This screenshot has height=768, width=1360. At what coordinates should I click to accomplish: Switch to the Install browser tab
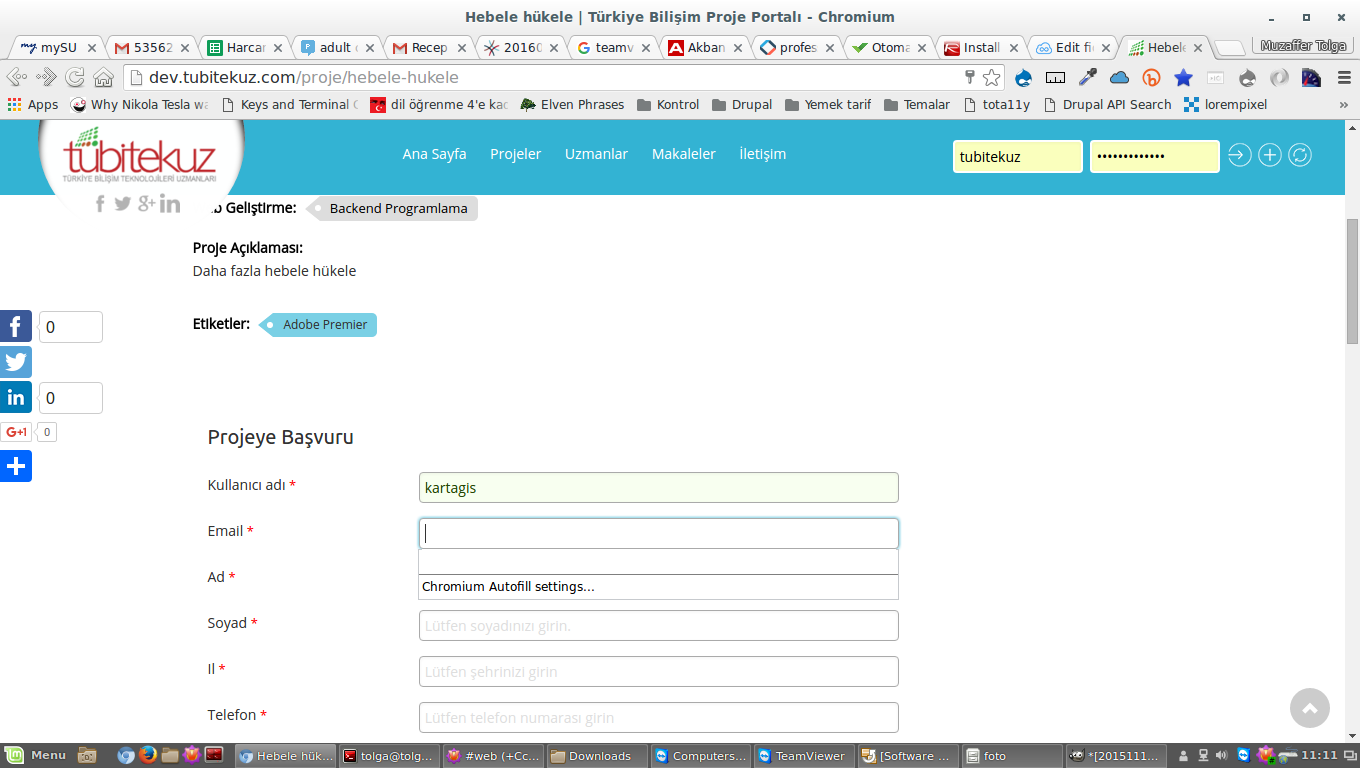[980, 47]
